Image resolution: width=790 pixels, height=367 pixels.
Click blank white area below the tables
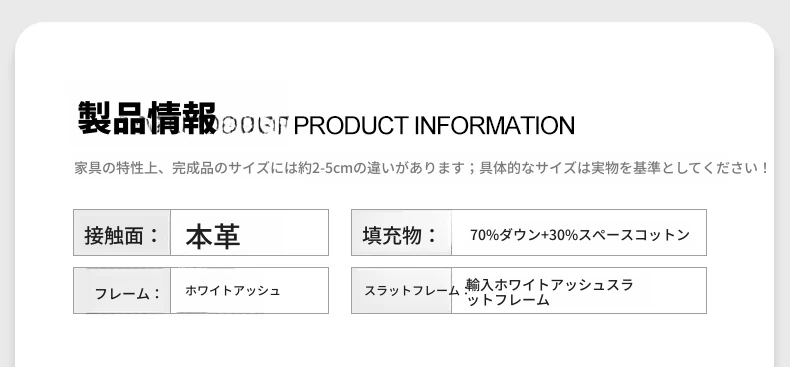pyautogui.click(x=394, y=340)
